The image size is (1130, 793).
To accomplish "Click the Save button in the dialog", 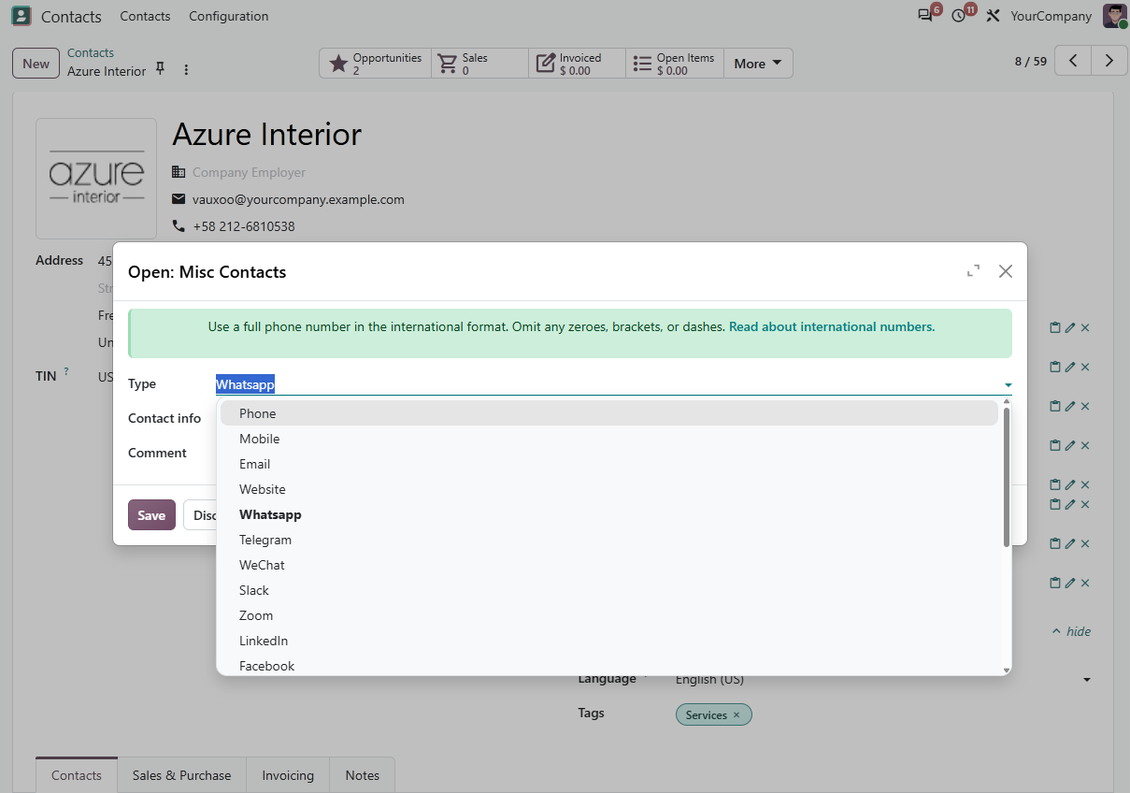I will pyautogui.click(x=151, y=515).
